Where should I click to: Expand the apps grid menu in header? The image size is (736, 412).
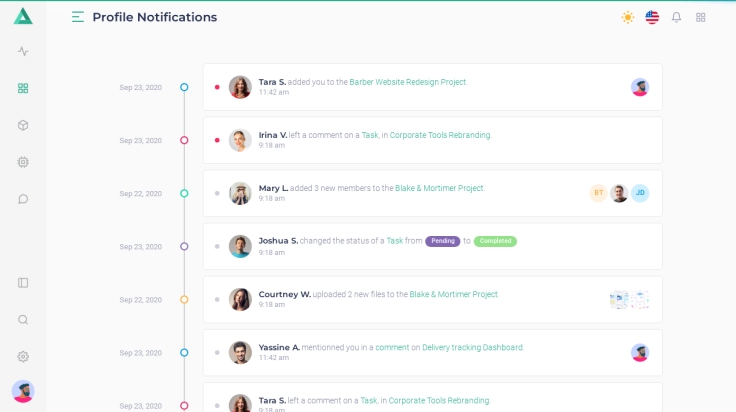[x=701, y=17]
